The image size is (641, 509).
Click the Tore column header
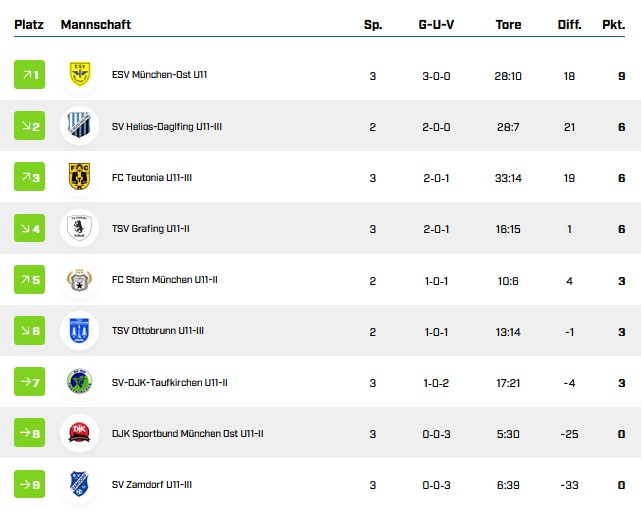pos(508,24)
